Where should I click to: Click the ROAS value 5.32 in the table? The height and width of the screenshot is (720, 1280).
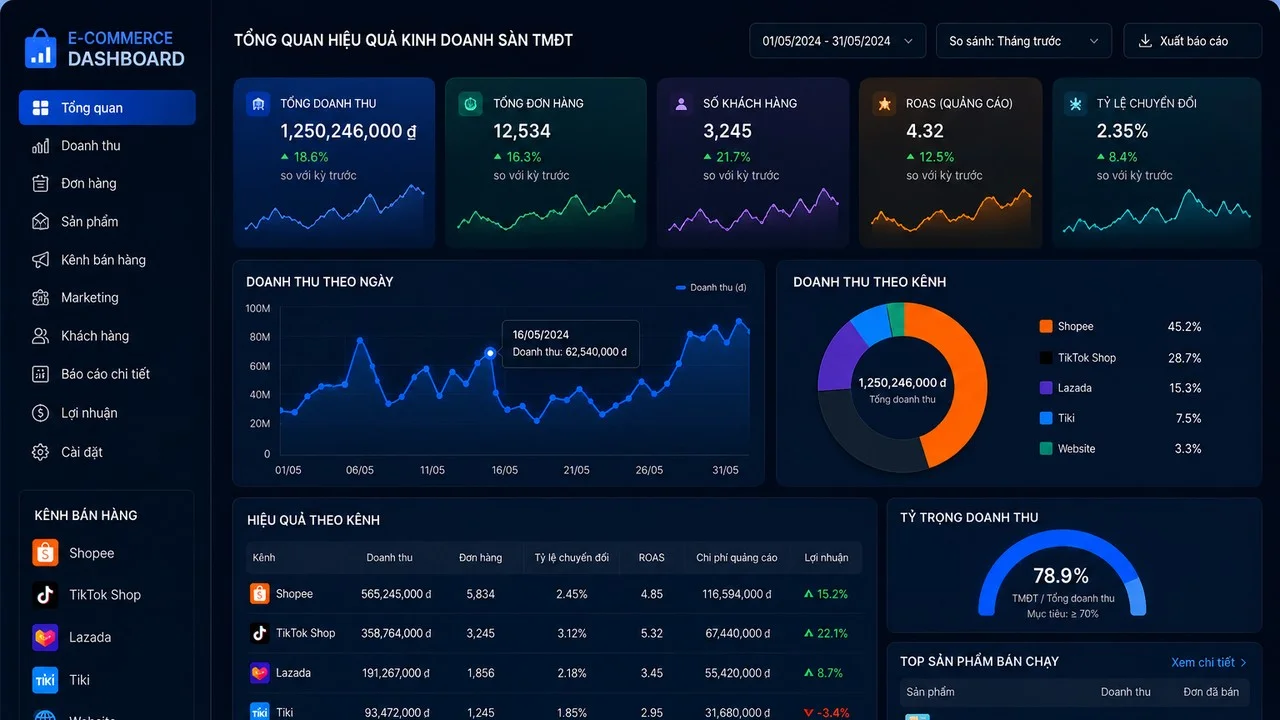point(651,633)
